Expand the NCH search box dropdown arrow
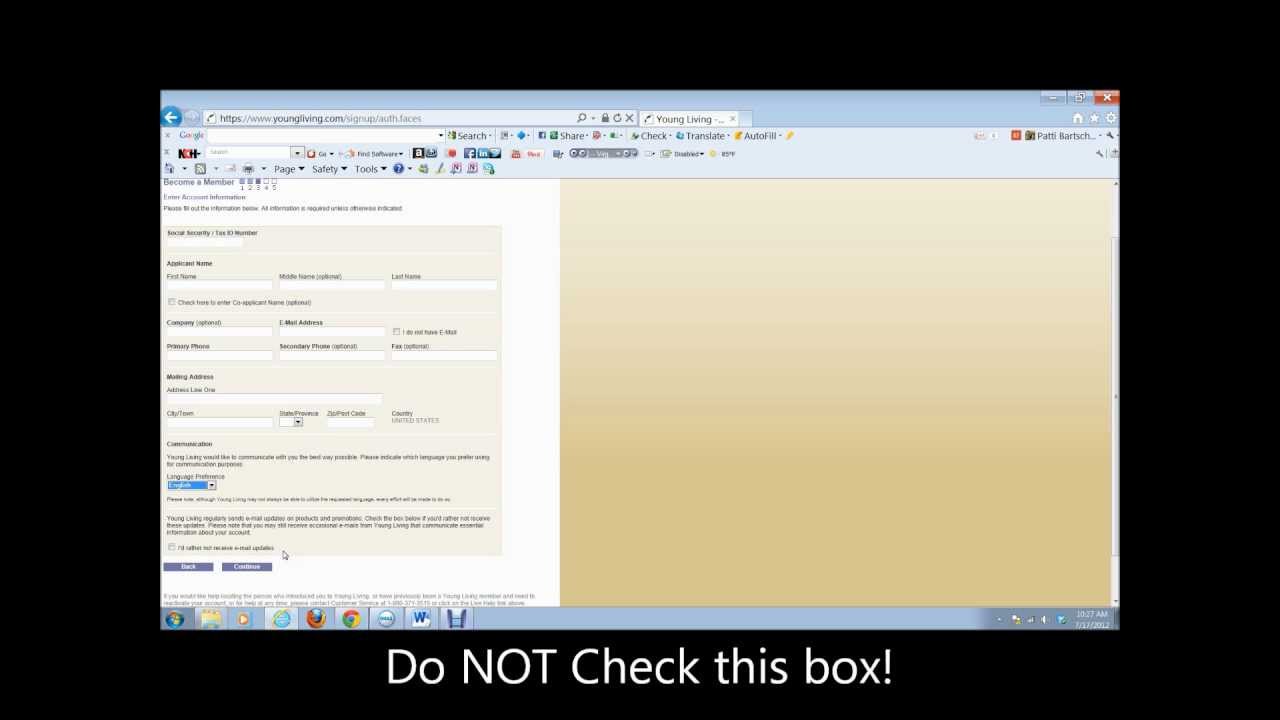The height and width of the screenshot is (720, 1280). [297, 153]
